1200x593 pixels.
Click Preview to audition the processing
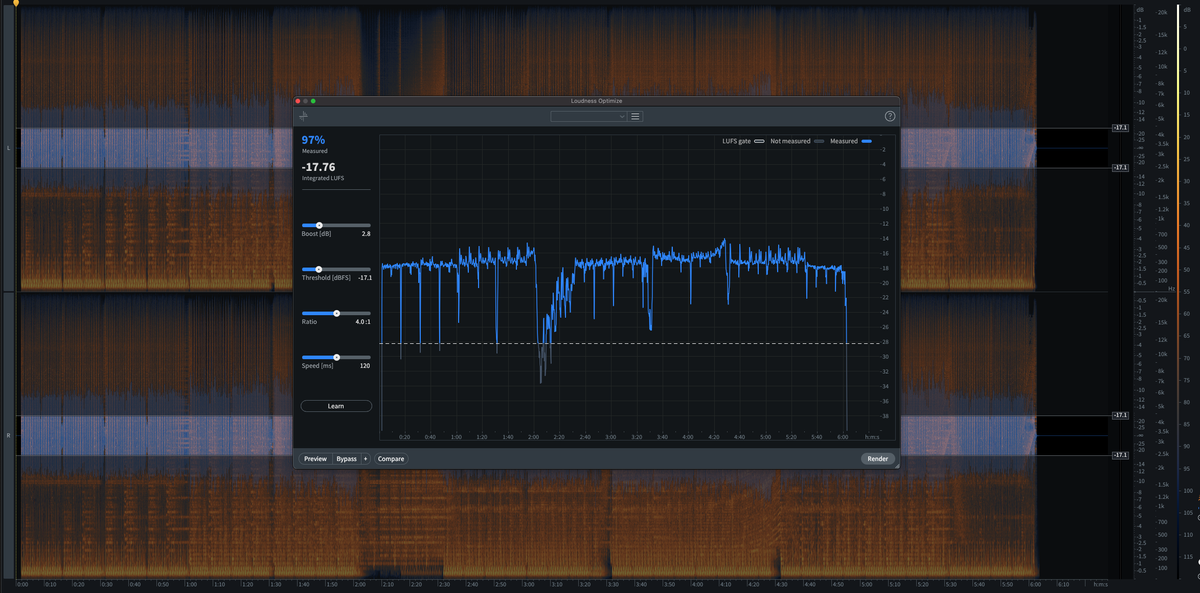coord(315,458)
